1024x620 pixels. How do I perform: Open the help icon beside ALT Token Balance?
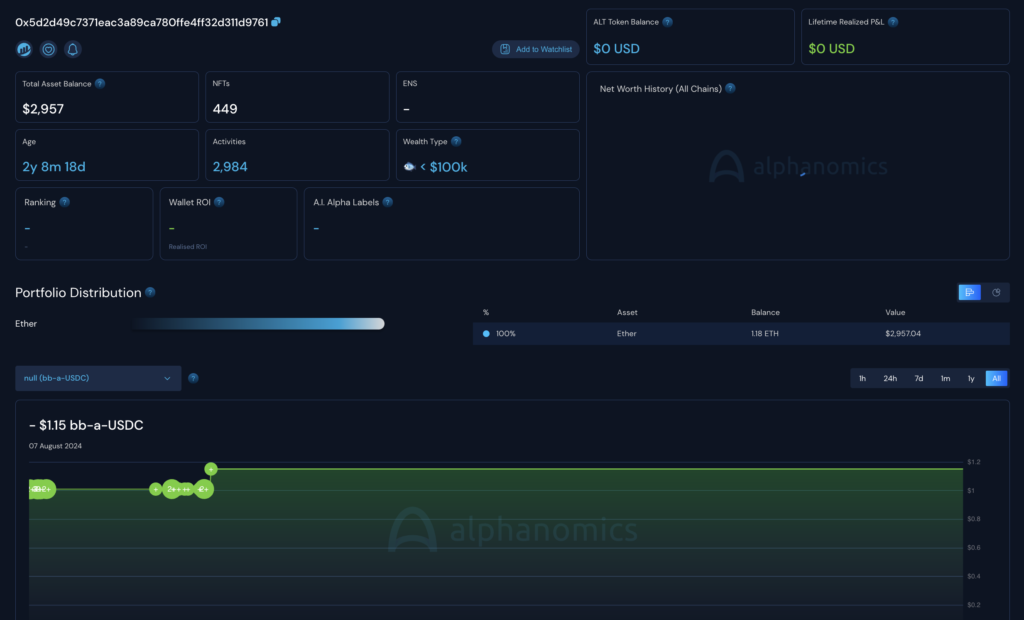pos(667,22)
